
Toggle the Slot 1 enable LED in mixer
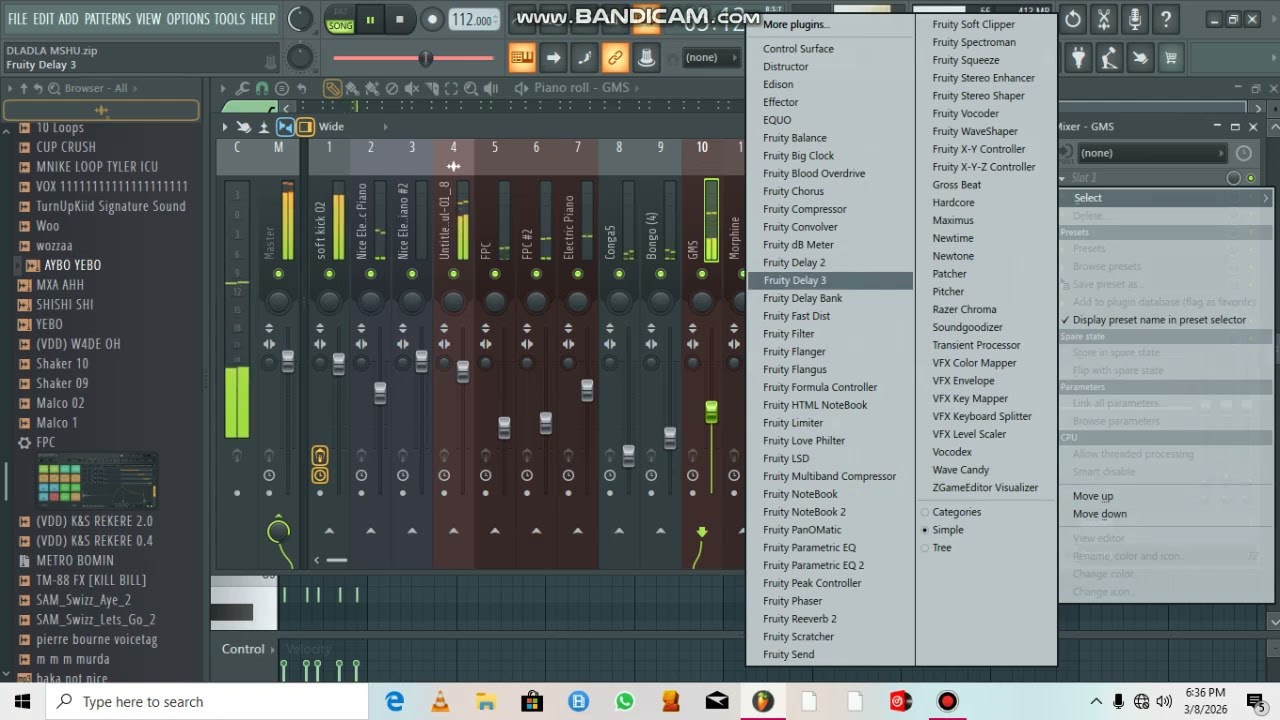pos(1251,178)
